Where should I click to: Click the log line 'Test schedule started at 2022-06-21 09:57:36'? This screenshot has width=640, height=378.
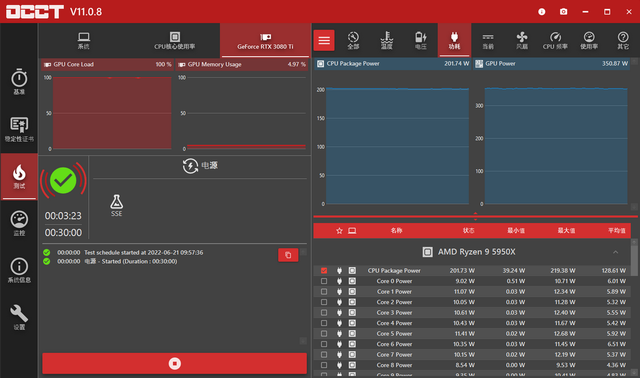click(144, 252)
